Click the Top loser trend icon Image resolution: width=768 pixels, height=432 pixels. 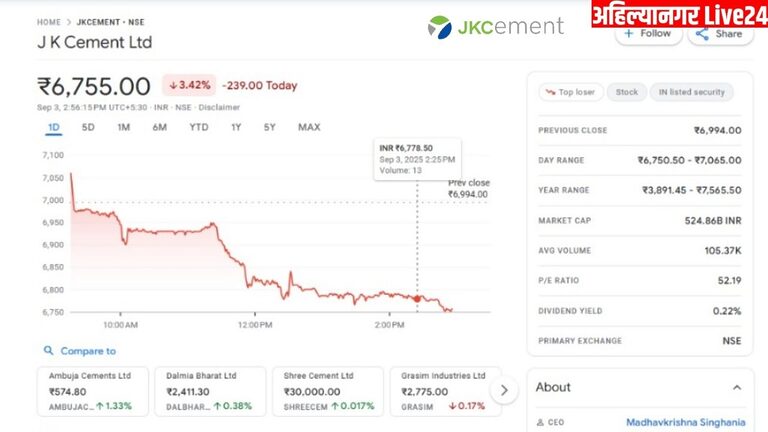click(x=549, y=92)
